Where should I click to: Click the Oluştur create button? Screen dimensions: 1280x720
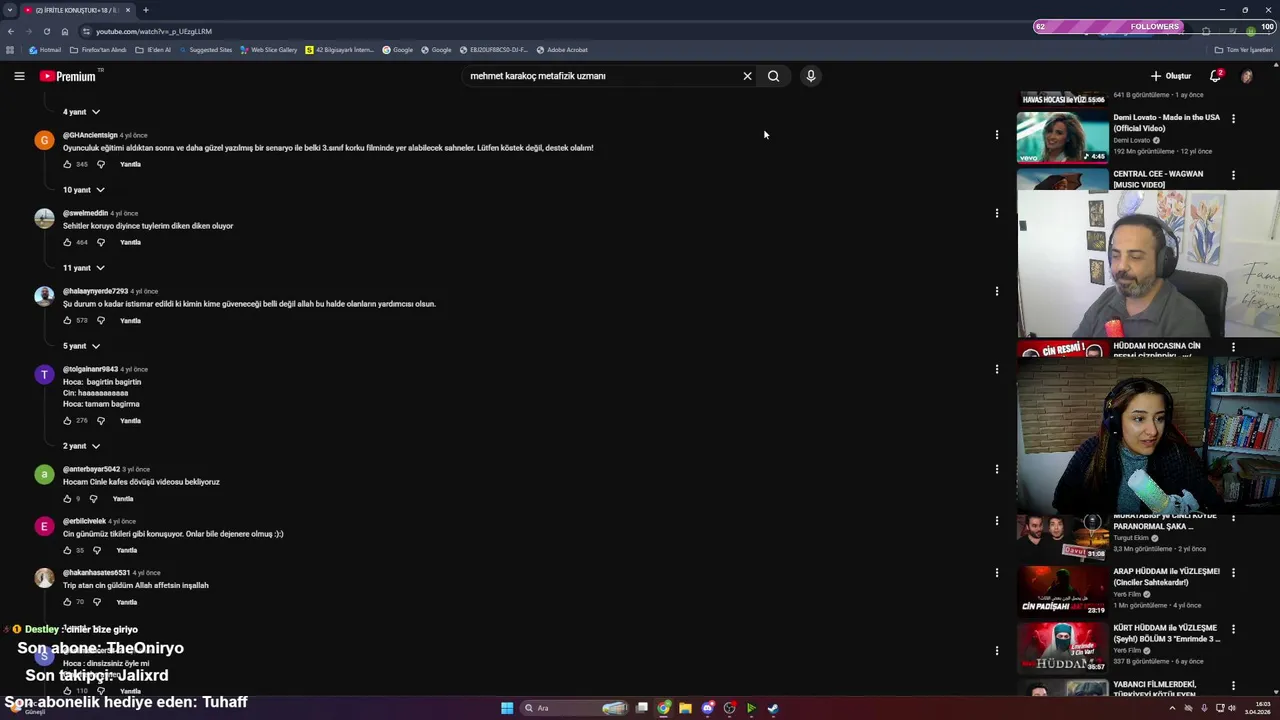pos(1171,76)
